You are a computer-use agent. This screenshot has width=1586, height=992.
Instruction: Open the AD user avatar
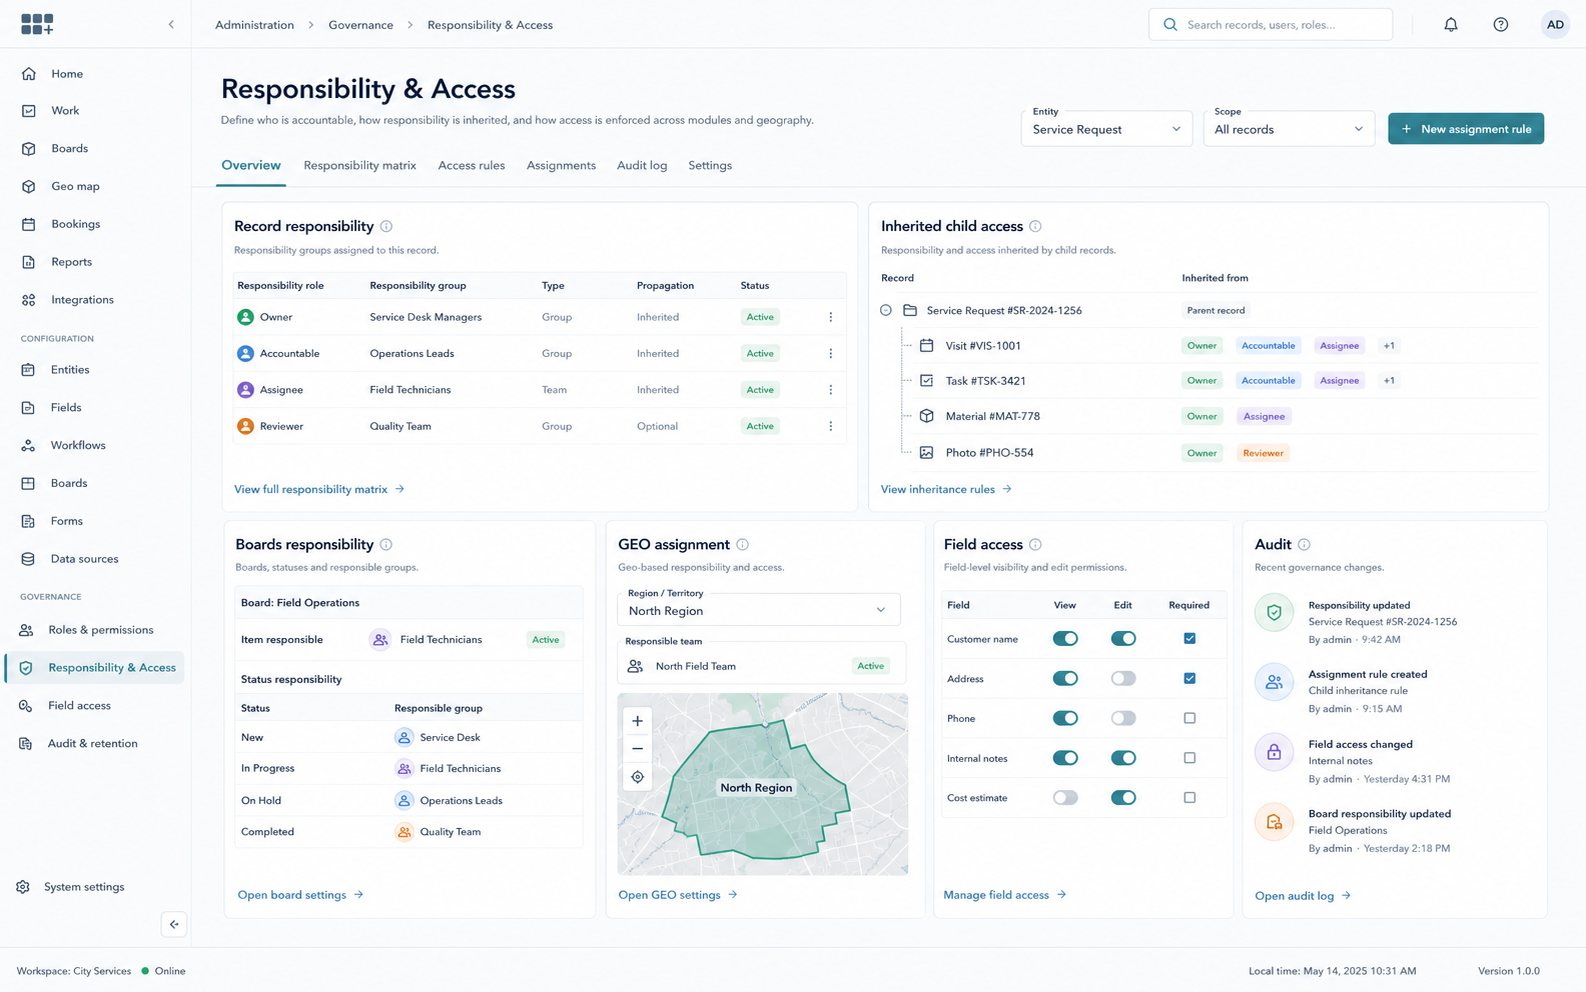pyautogui.click(x=1555, y=25)
